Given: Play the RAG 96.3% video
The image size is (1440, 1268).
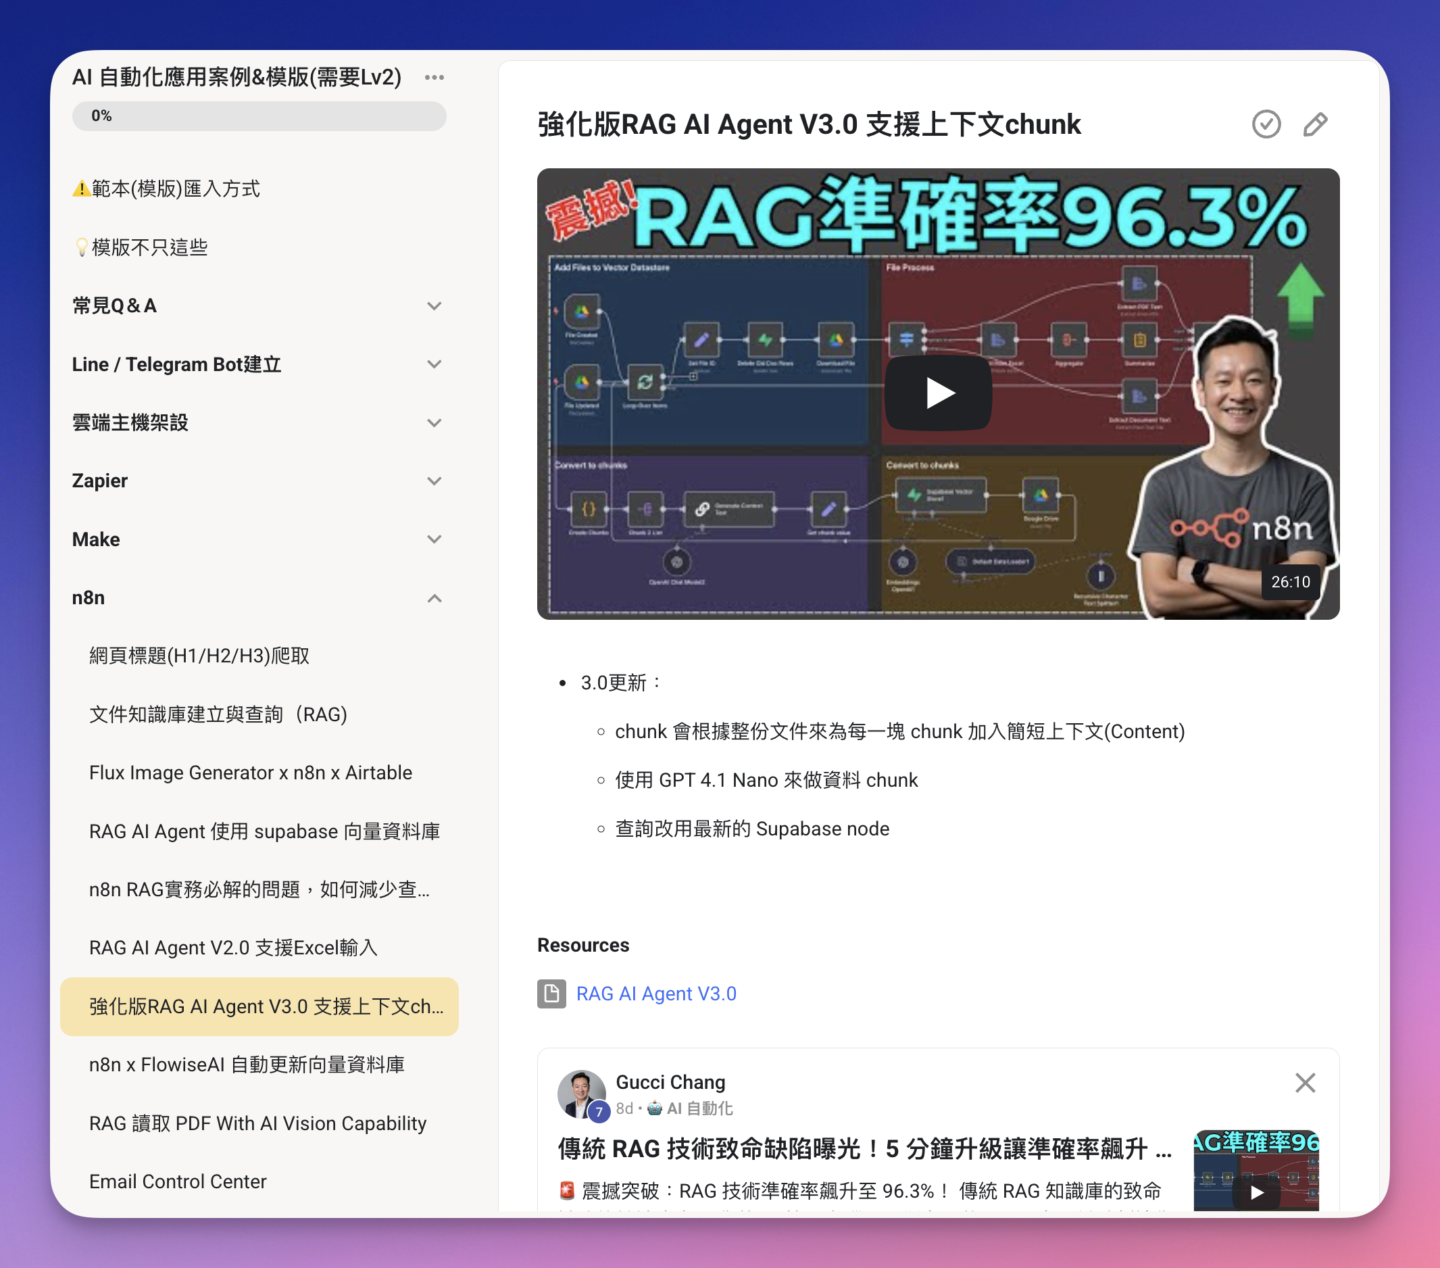Looking at the screenshot, I should click(938, 393).
